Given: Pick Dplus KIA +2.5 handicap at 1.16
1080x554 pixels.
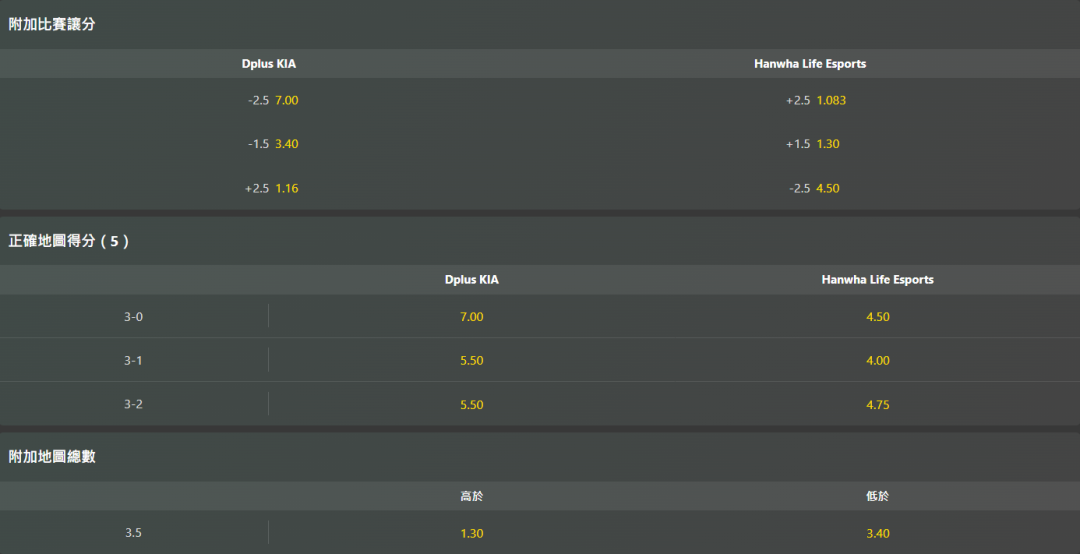Looking at the screenshot, I should tap(269, 188).
